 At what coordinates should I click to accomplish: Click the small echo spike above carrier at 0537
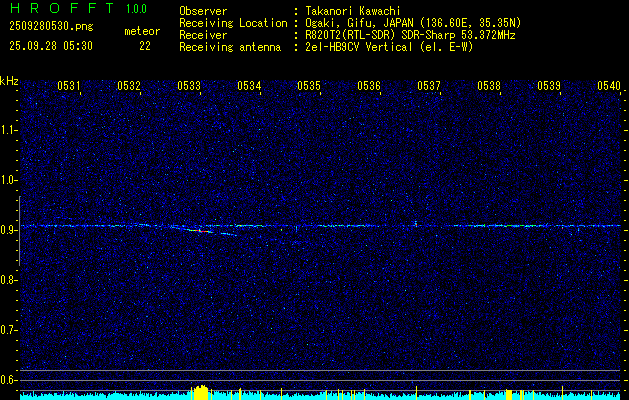[416, 223]
